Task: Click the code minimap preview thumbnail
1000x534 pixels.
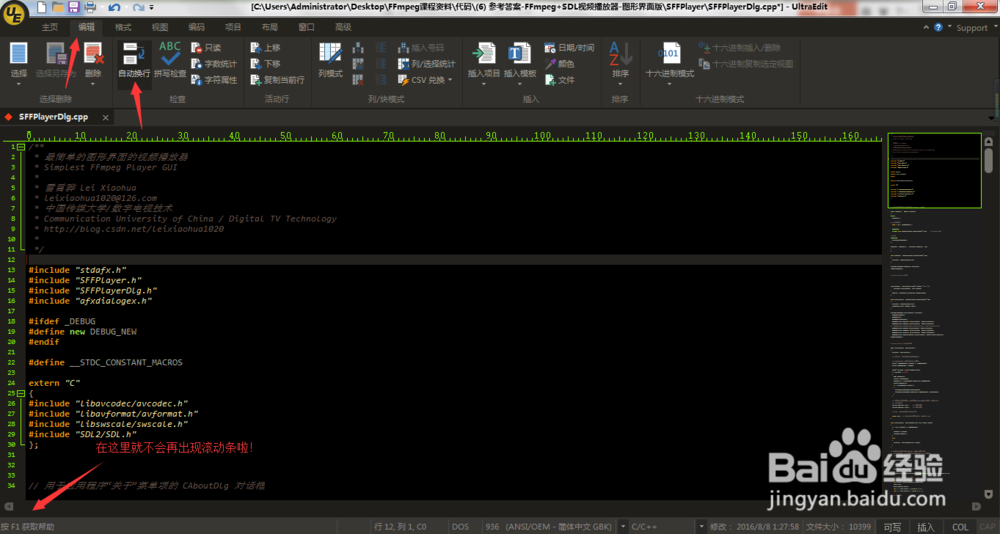Action: click(x=934, y=170)
